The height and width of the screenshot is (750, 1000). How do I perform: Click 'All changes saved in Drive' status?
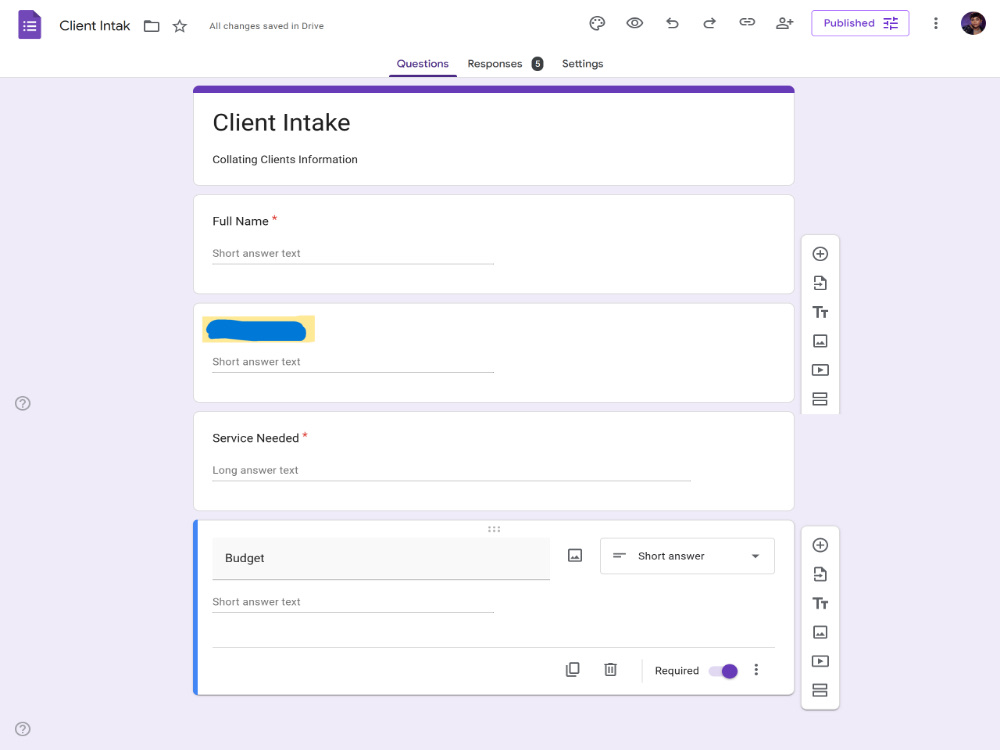tap(267, 26)
